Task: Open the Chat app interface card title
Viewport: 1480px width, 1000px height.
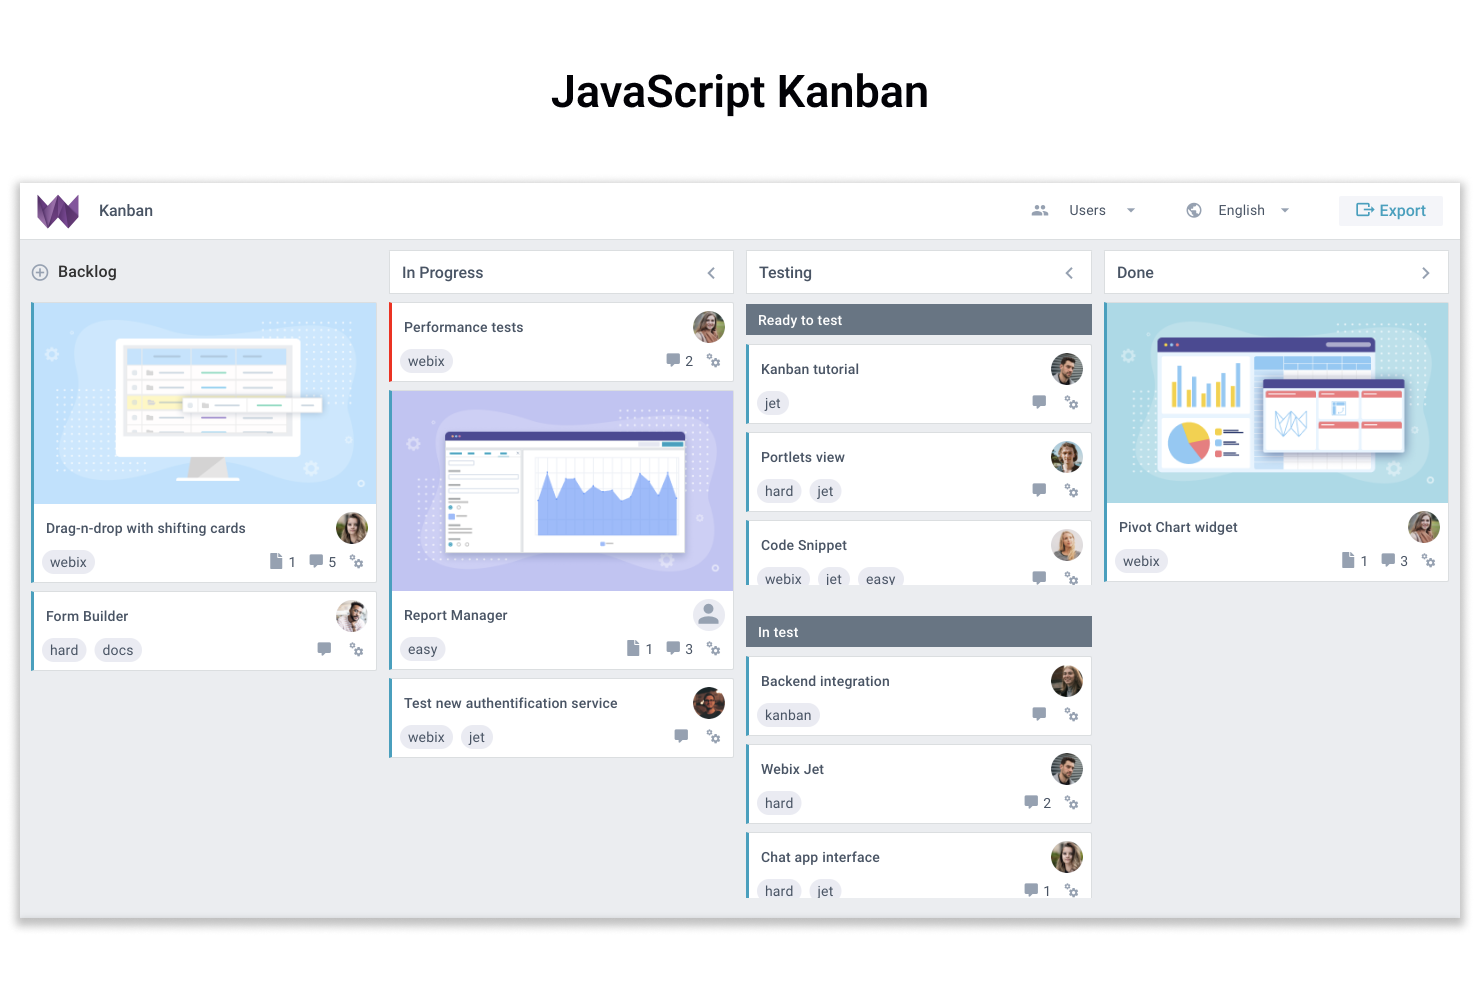Action: pos(820,857)
